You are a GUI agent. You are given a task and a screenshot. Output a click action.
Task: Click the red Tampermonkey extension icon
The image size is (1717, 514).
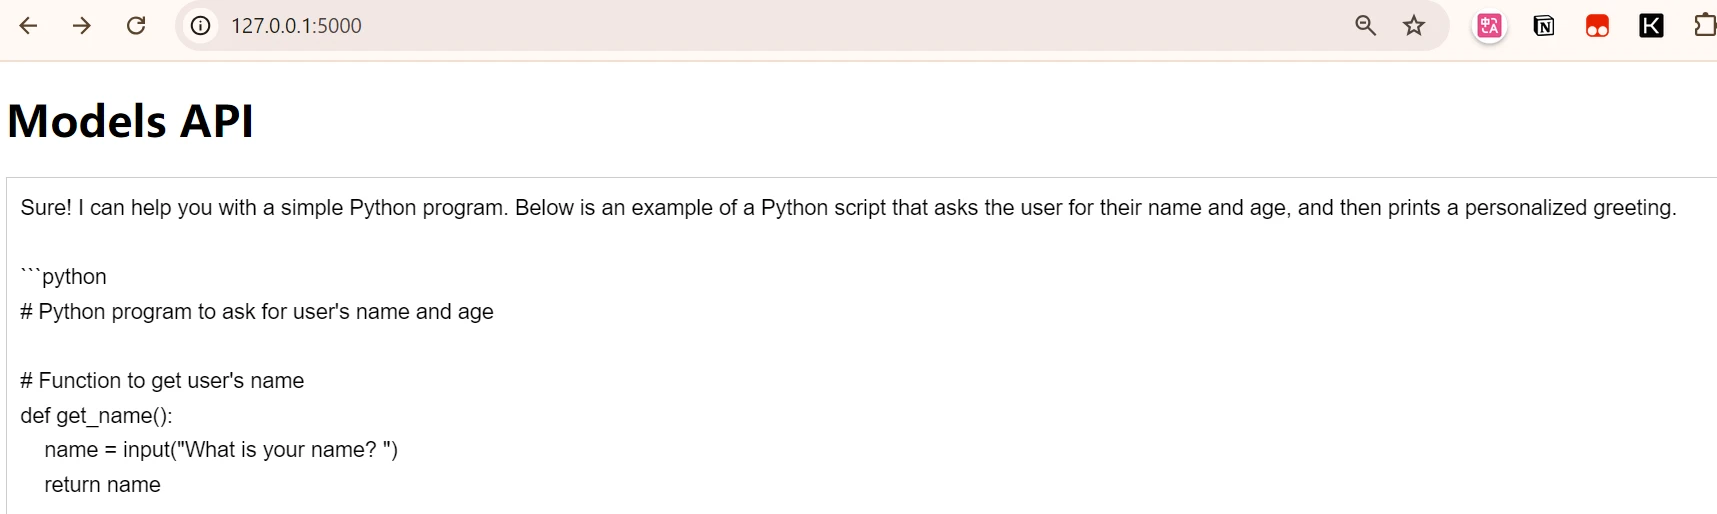1597,26
